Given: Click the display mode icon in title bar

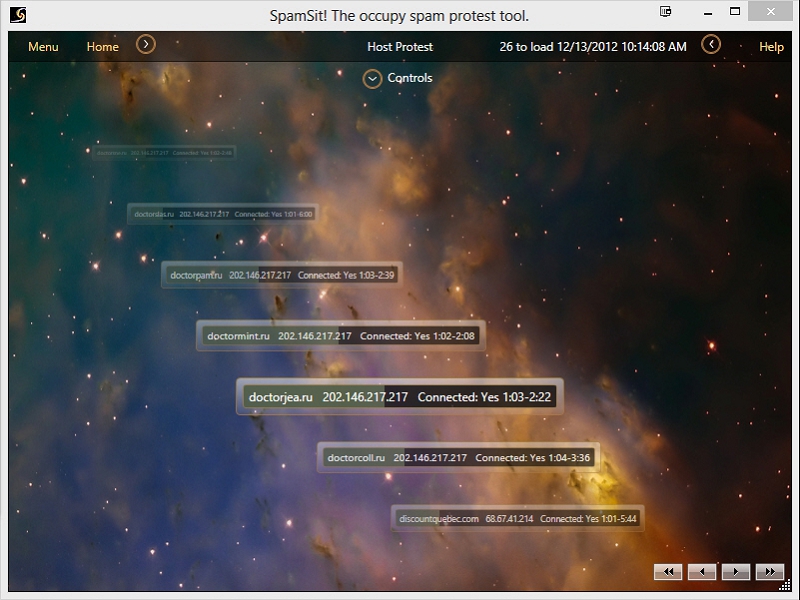Looking at the screenshot, I should tap(666, 11).
